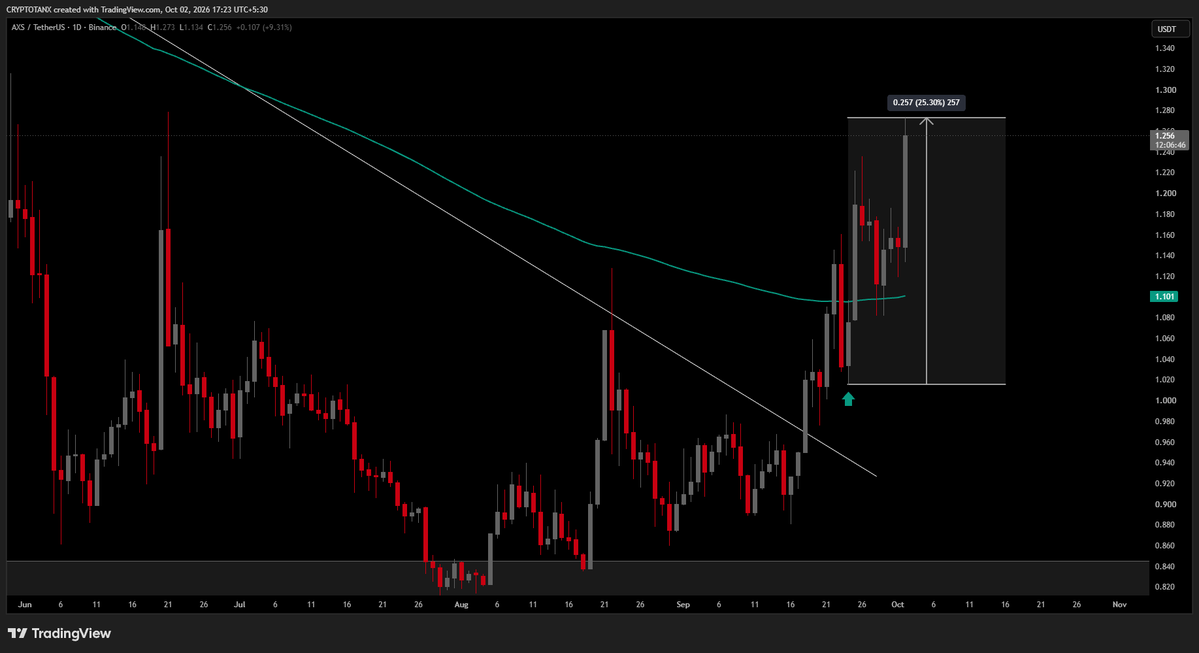This screenshot has height=653, width=1199.
Task: Click the Oct label on time axis
Action: click(x=898, y=604)
